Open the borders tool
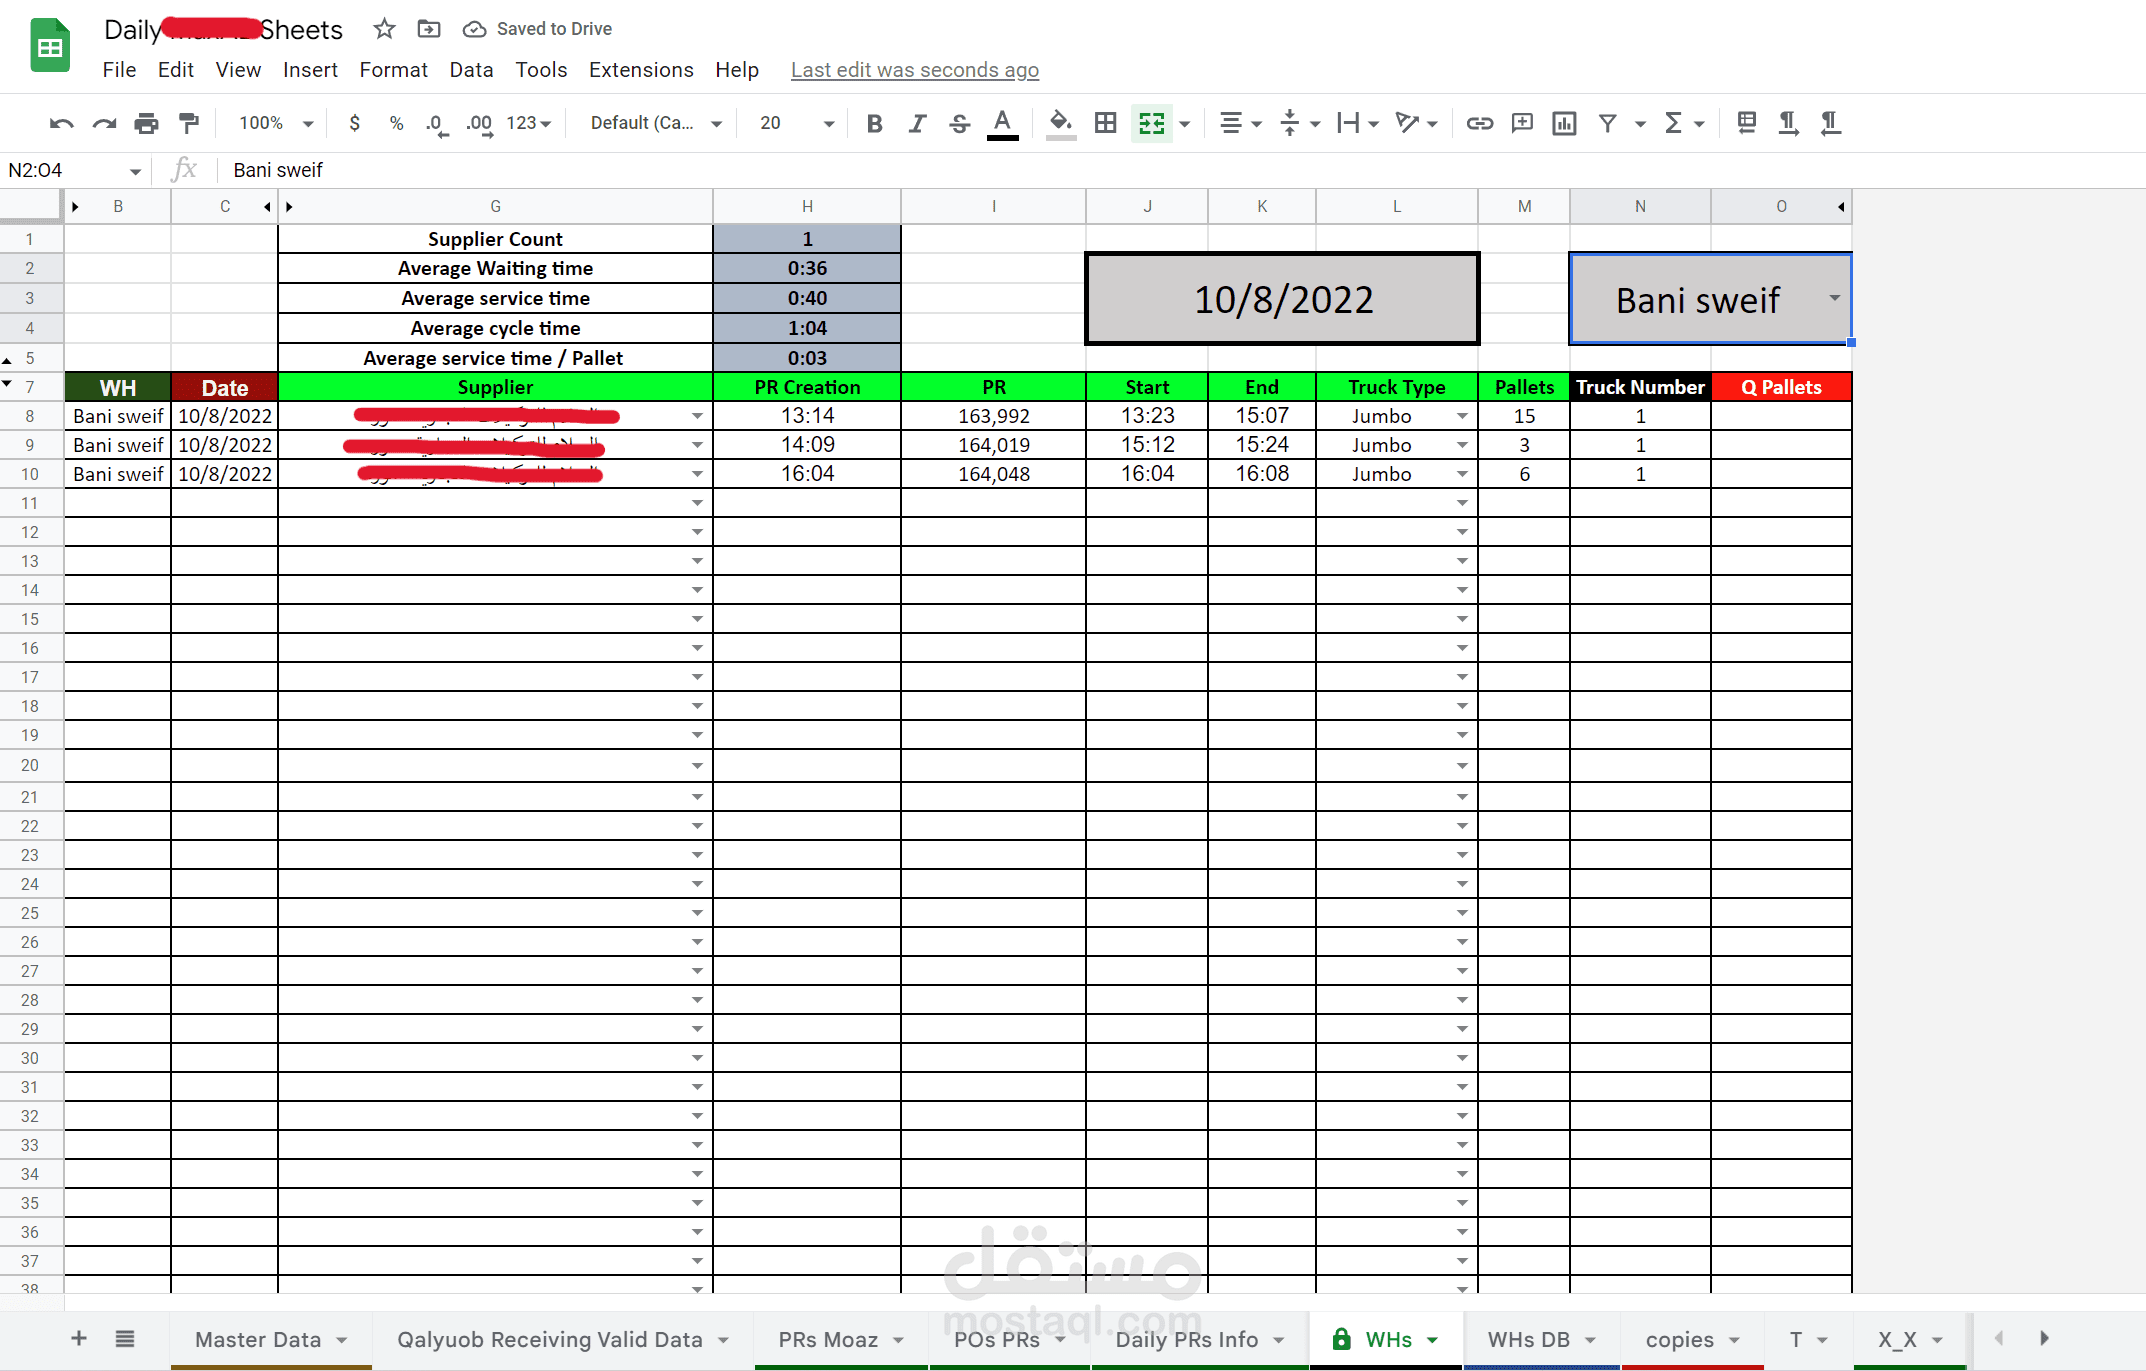This screenshot has width=2146, height=1371. coord(1104,123)
